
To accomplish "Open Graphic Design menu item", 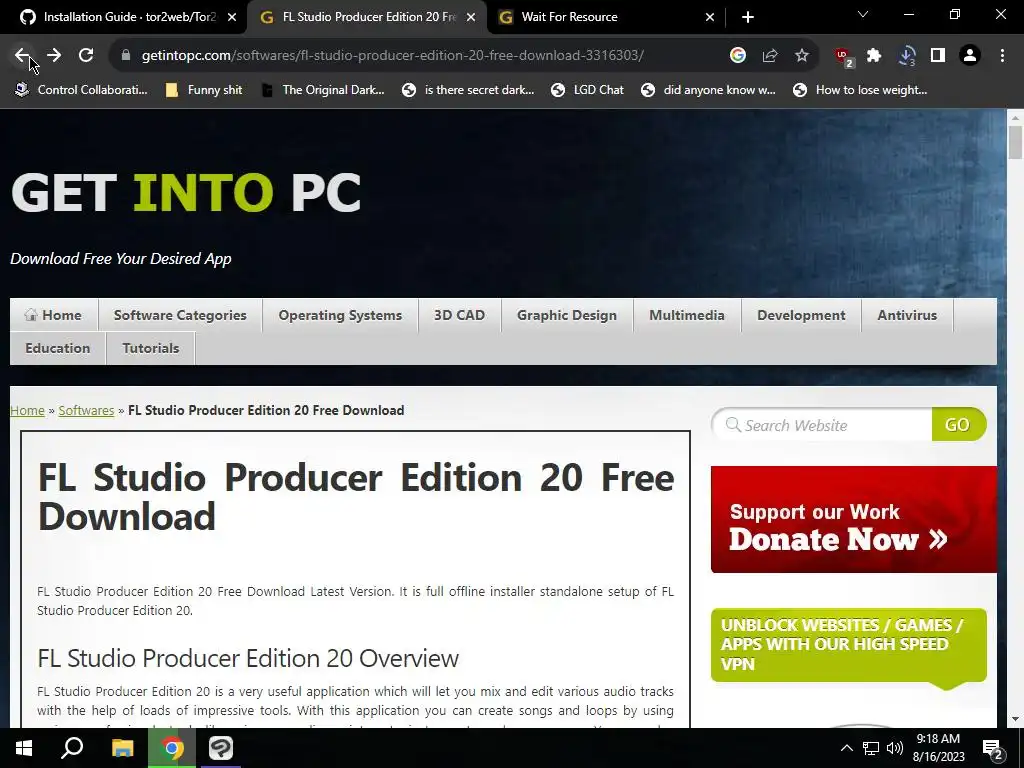I will pyautogui.click(x=567, y=315).
